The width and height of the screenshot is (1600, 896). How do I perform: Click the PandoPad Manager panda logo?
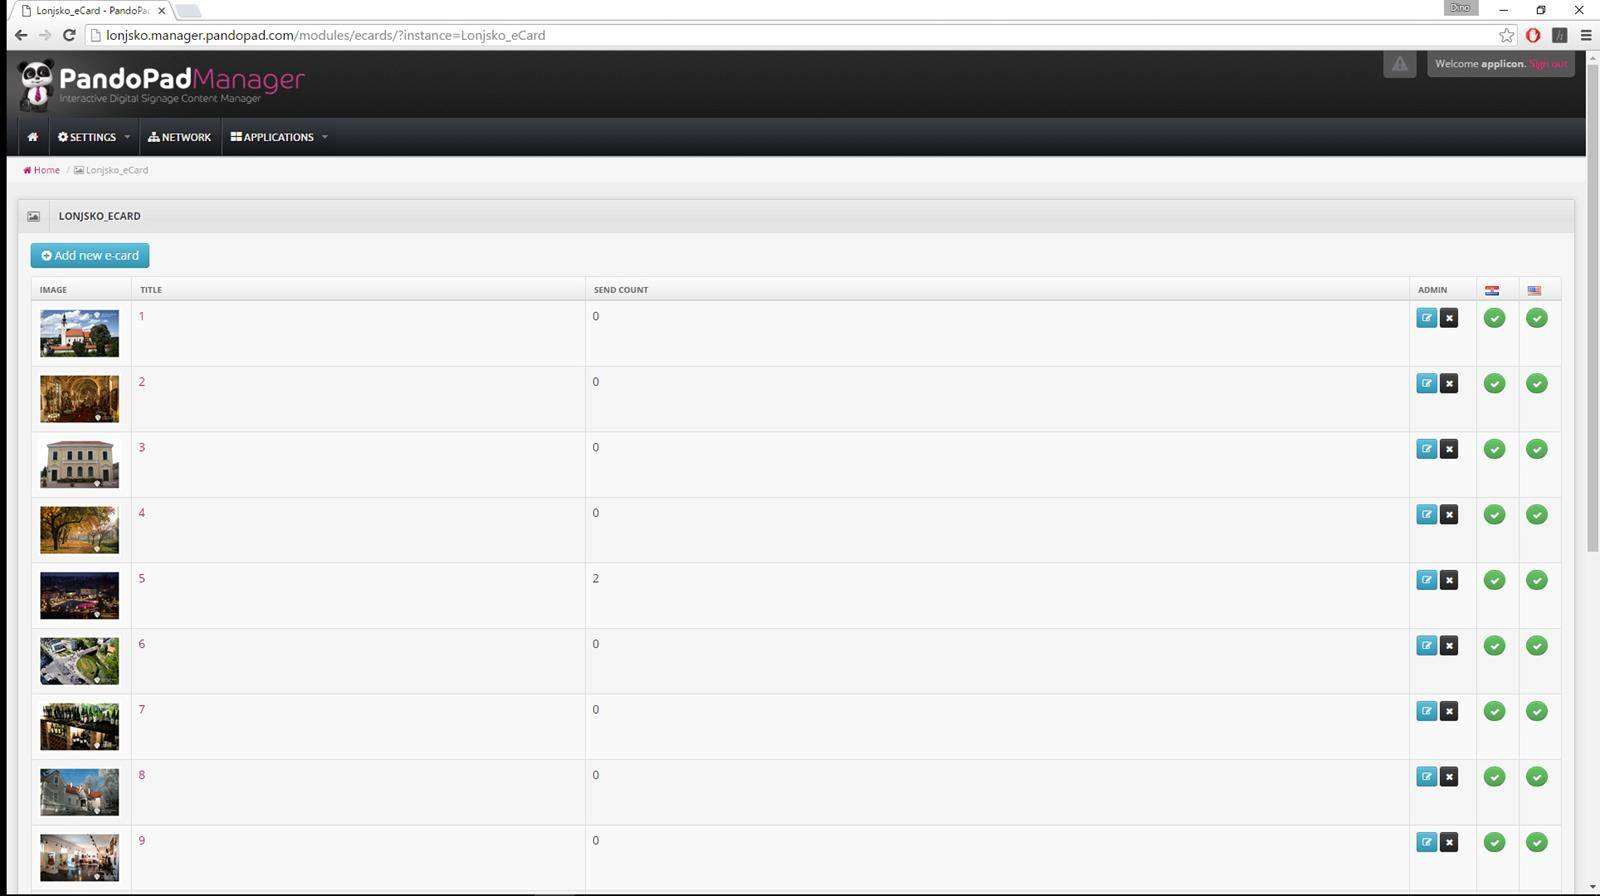pyautogui.click(x=37, y=84)
